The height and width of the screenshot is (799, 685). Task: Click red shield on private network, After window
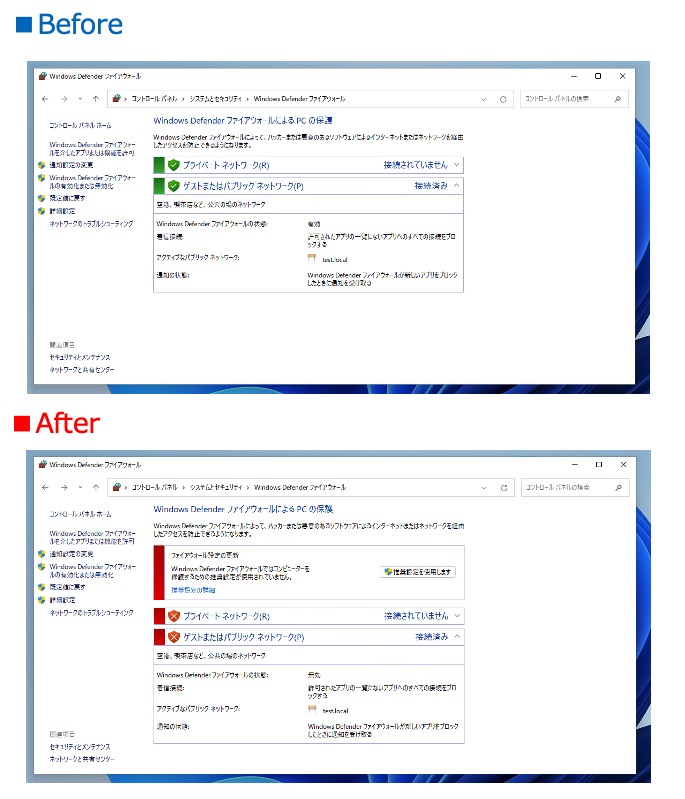(x=174, y=616)
